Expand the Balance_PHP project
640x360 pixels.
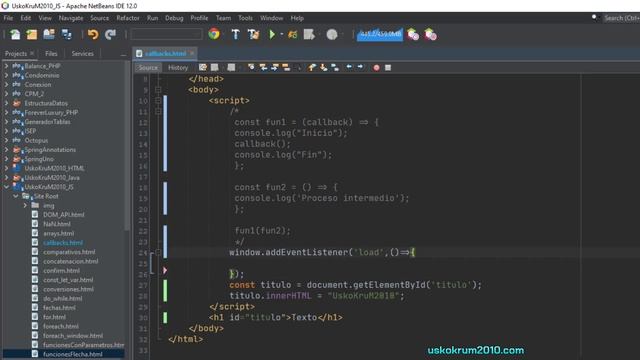(6, 66)
